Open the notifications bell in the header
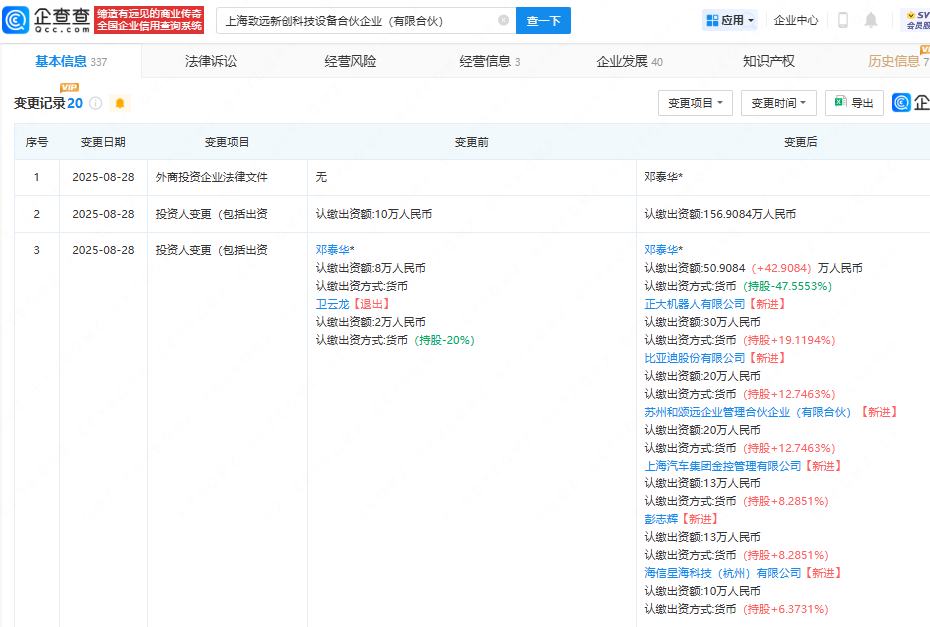The image size is (930, 627). click(871, 20)
